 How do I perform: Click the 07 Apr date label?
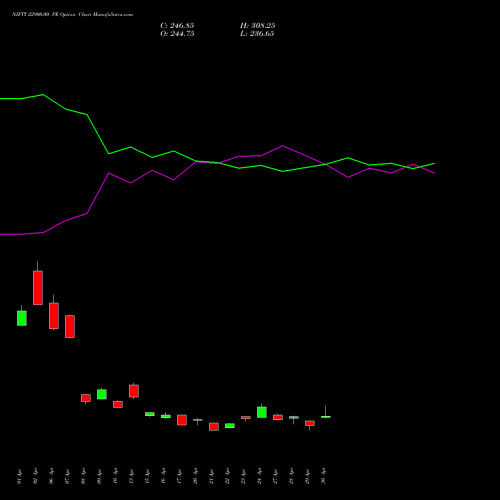67,476
